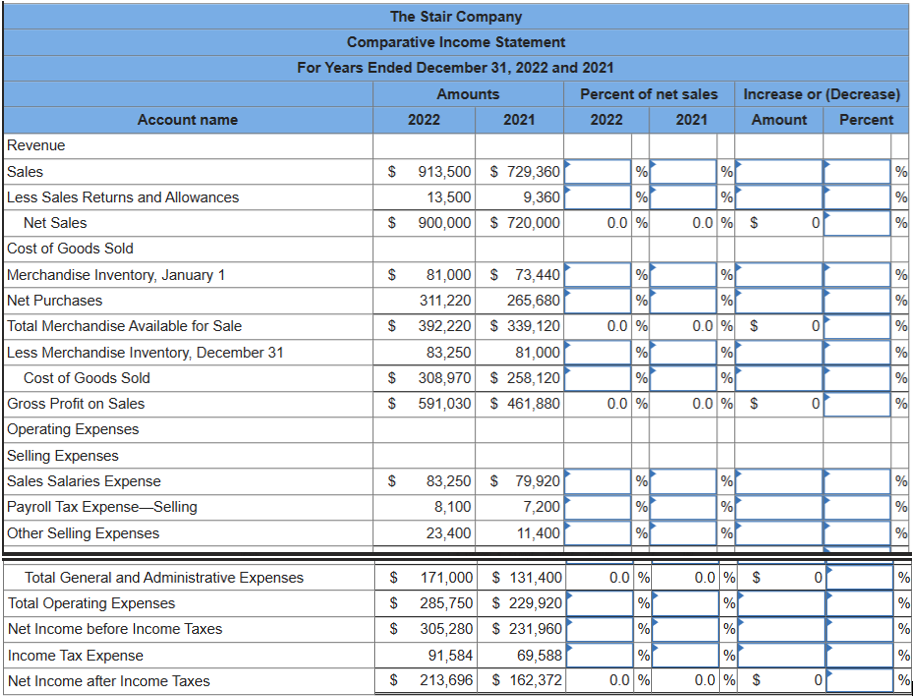Image resolution: width=915 pixels, height=696 pixels.
Task: Click Increase Percent cell for Net Income after Income Taxes
Action: (855, 680)
